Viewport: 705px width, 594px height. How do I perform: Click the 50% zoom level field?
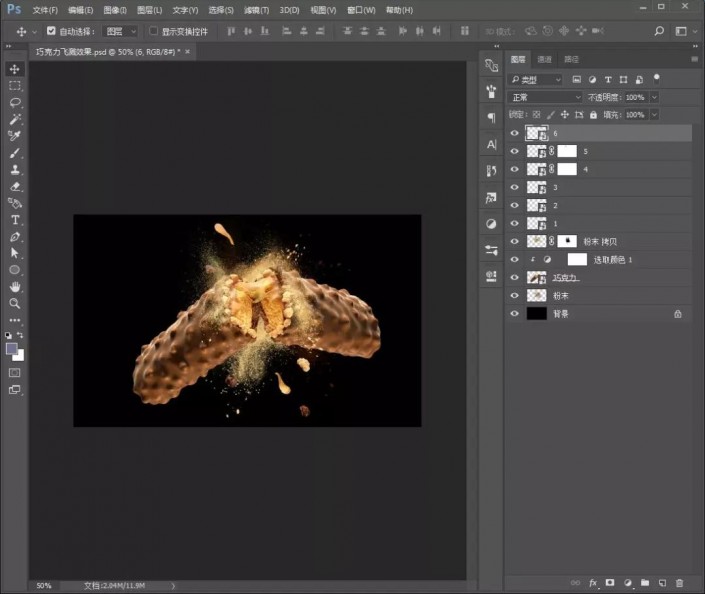[44, 586]
